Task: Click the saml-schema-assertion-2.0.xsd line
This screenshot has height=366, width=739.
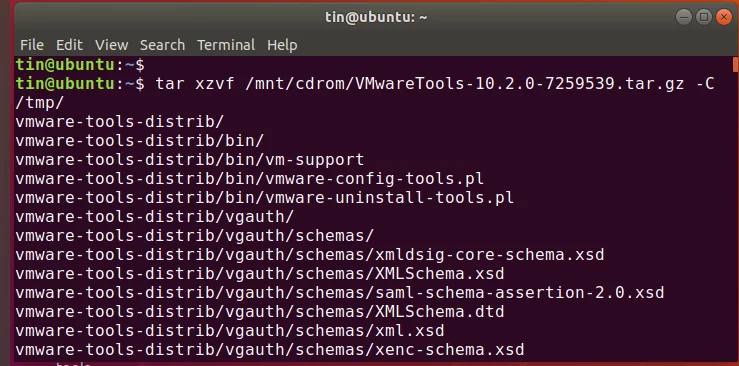Action: 340,293
